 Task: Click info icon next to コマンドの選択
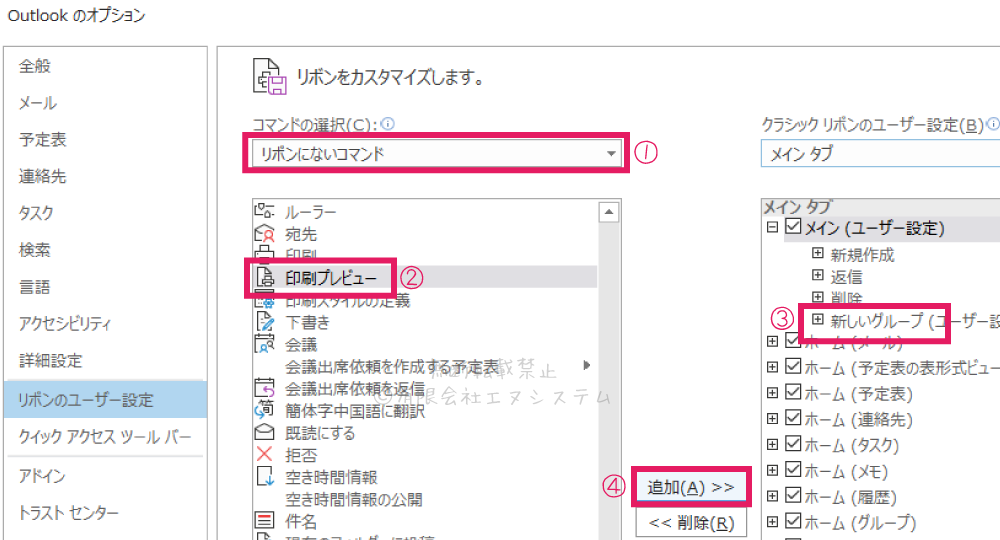pos(387,124)
